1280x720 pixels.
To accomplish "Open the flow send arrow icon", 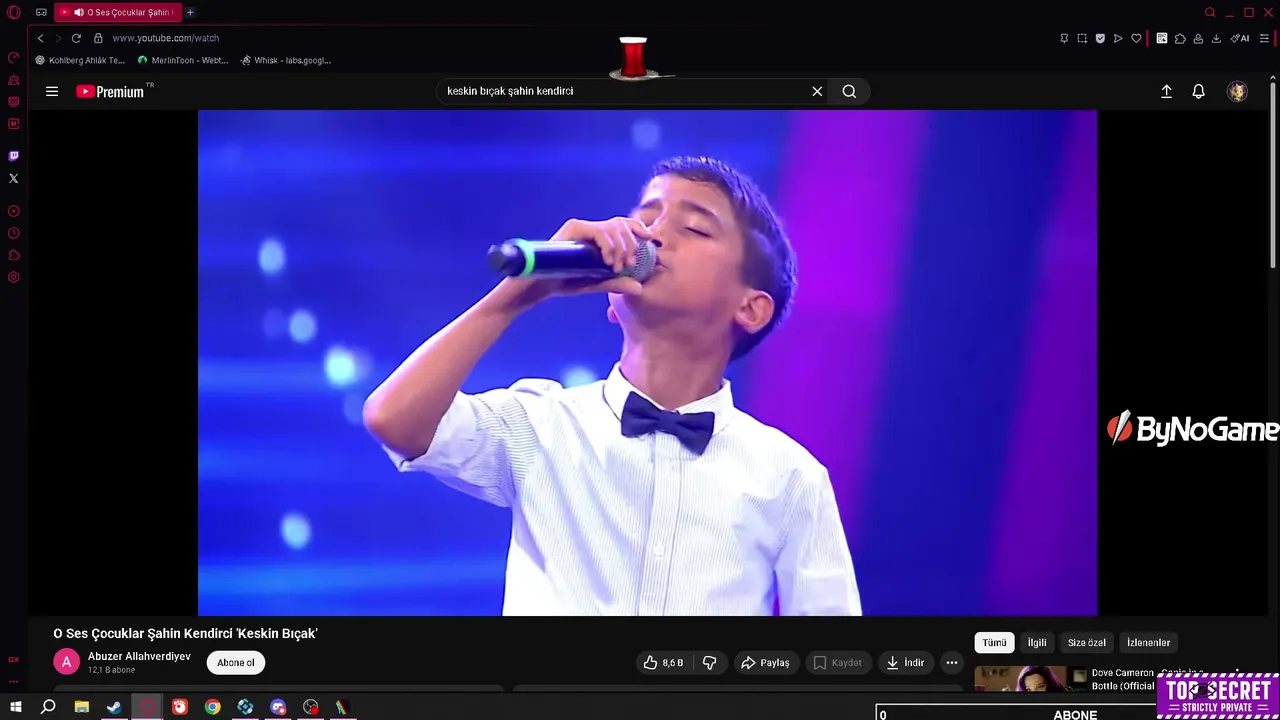I will click(1118, 38).
